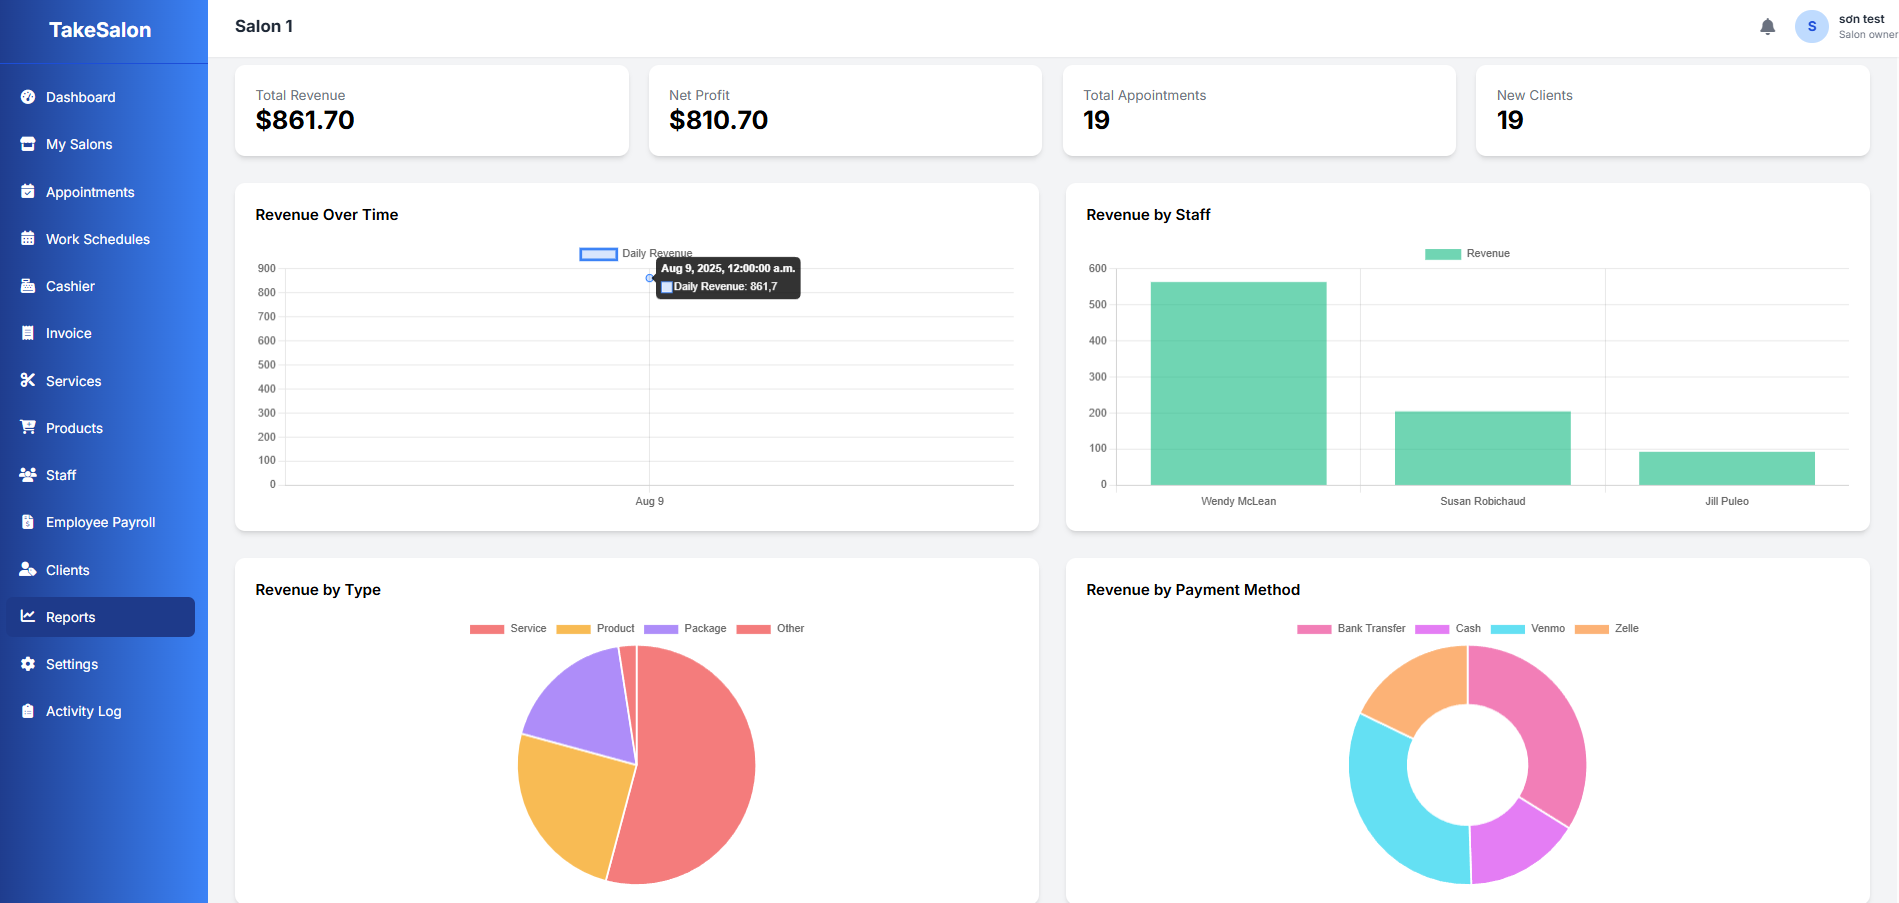1899x903 pixels.
Task: Open Staff via the people icon
Action: click(27, 475)
